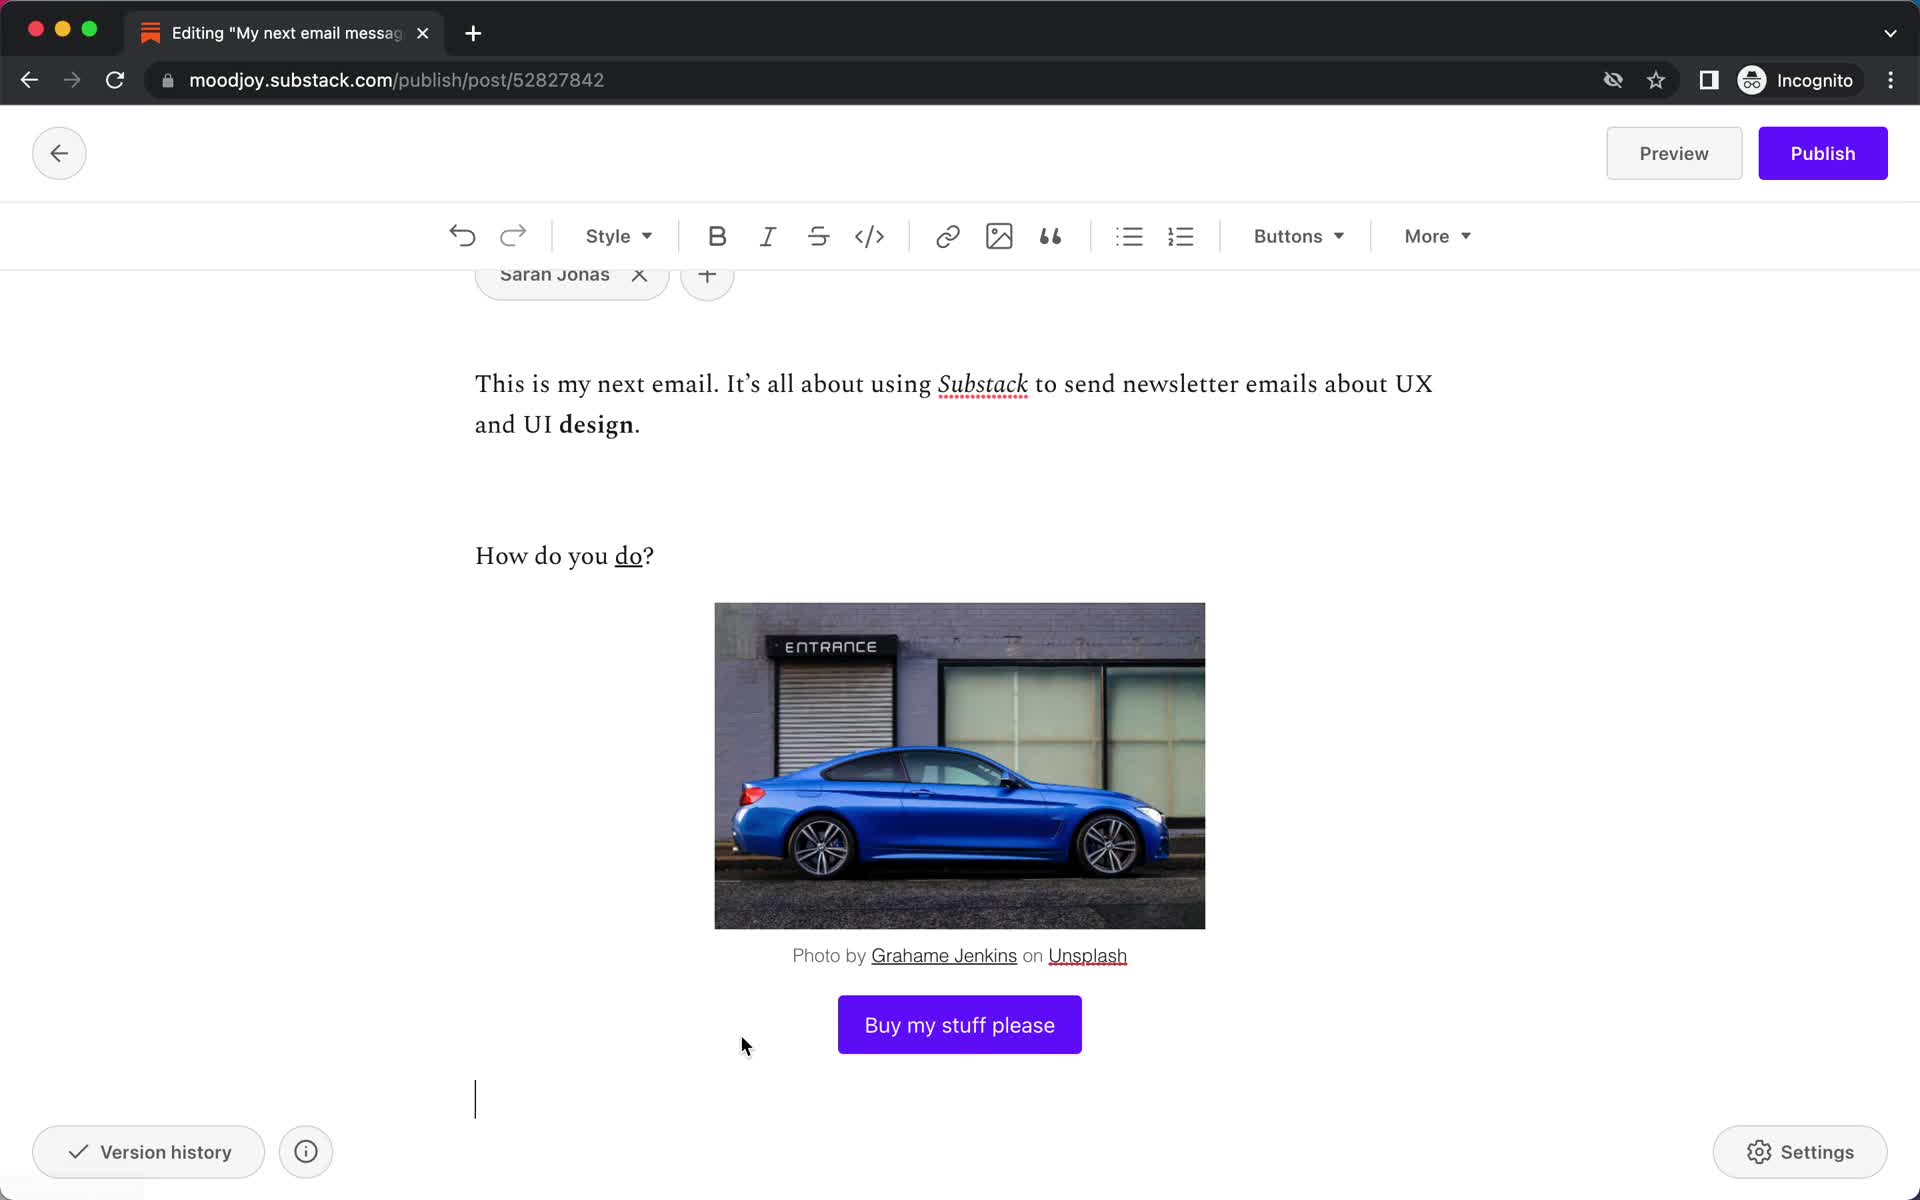Click the underlined word 'do'

point(628,556)
